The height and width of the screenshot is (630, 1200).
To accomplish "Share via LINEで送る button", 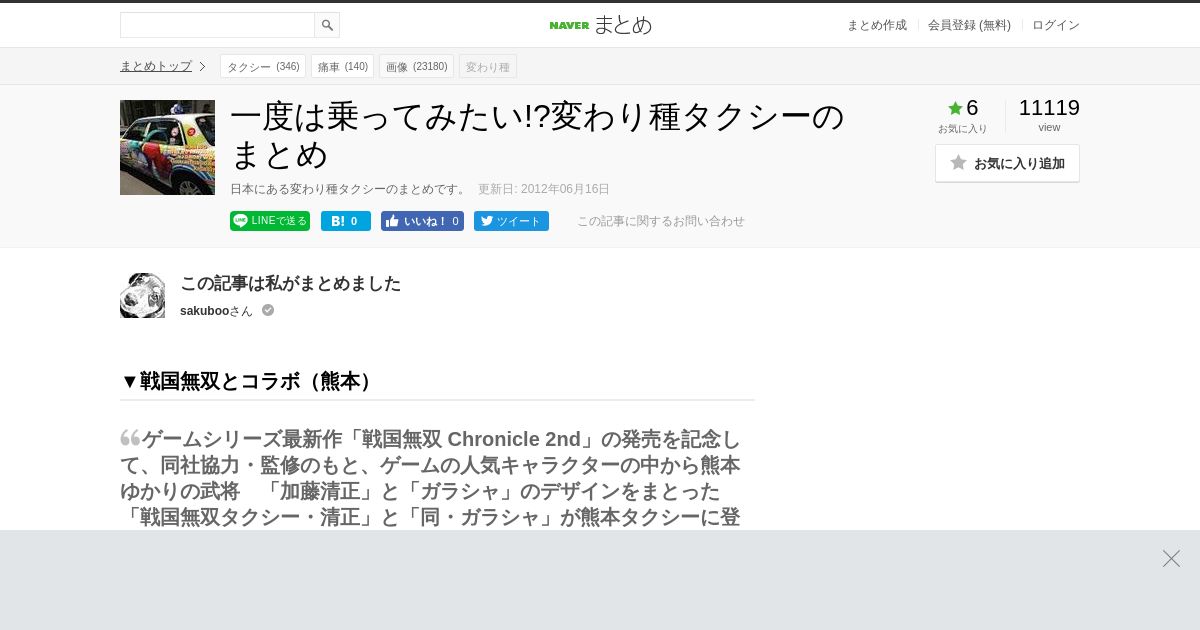I will 270,221.
